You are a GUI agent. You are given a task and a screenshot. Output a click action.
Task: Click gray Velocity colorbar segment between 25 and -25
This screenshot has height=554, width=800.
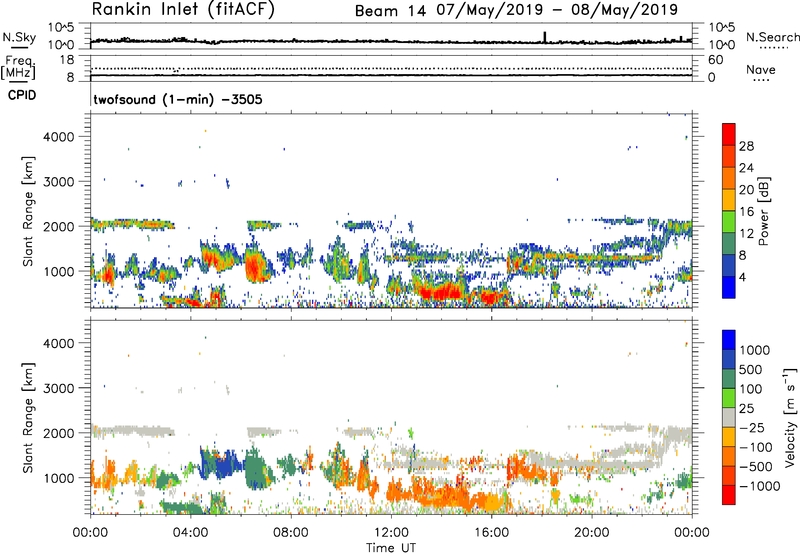(729, 417)
